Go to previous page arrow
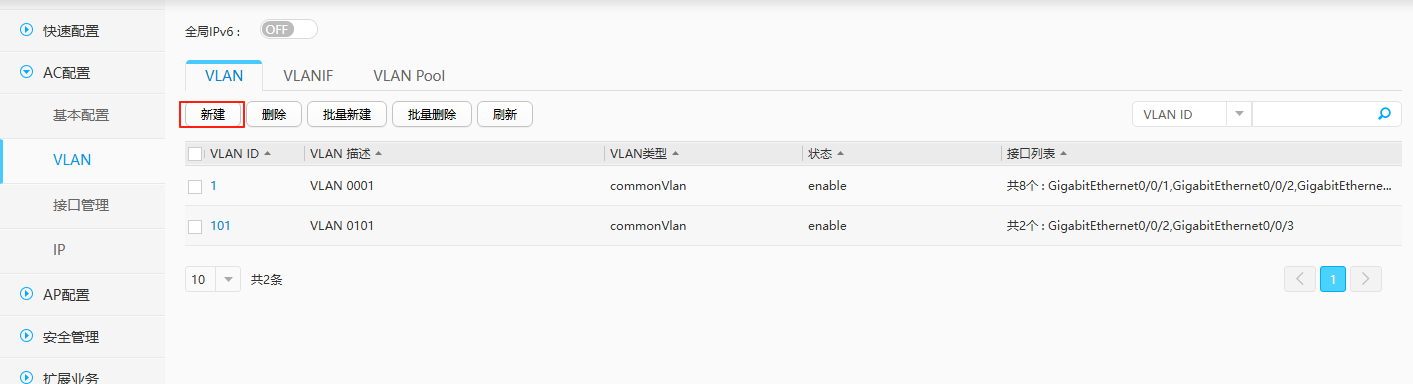This screenshot has height=384, width=1413. (1299, 279)
